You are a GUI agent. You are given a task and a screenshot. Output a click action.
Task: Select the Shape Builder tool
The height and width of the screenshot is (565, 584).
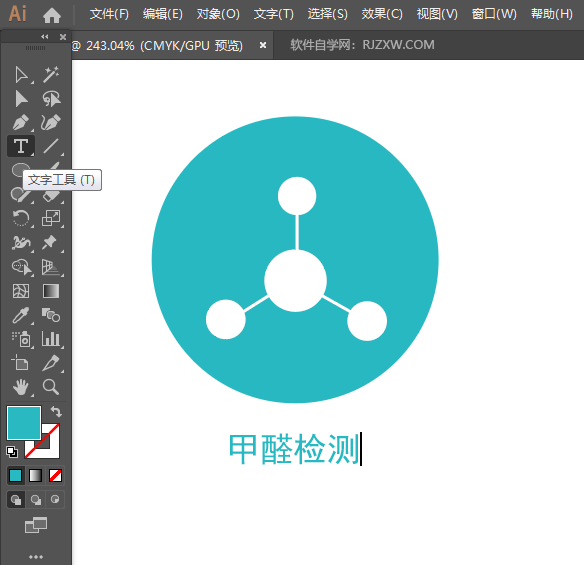point(22,267)
